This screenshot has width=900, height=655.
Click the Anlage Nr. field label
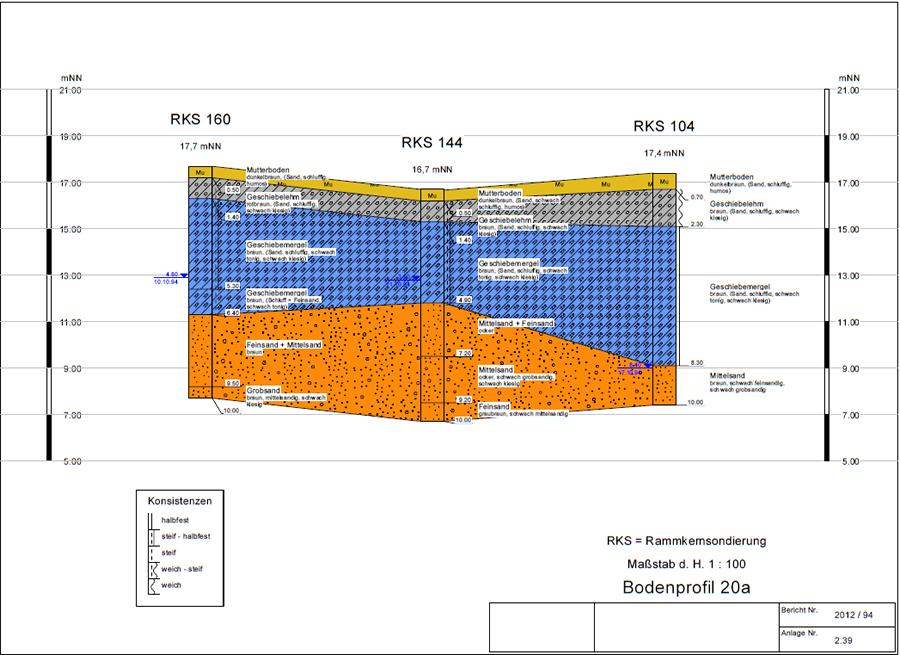click(x=799, y=633)
